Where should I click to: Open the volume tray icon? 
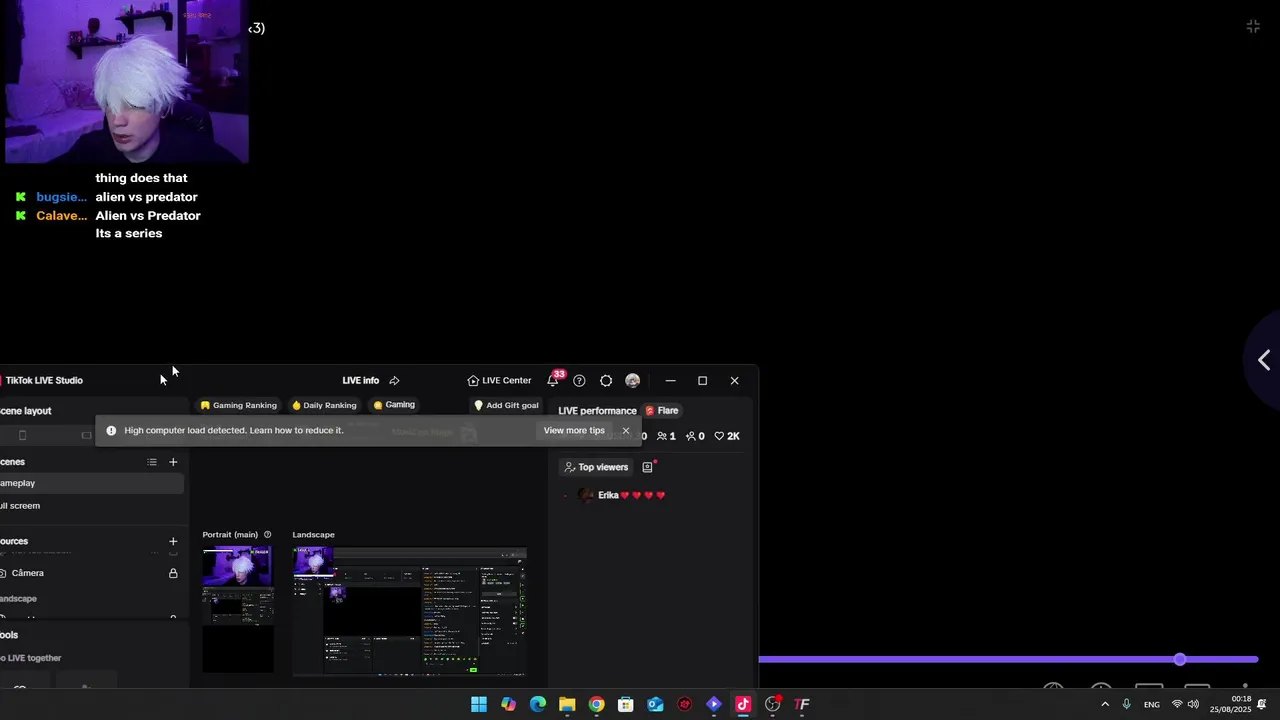(1193, 704)
